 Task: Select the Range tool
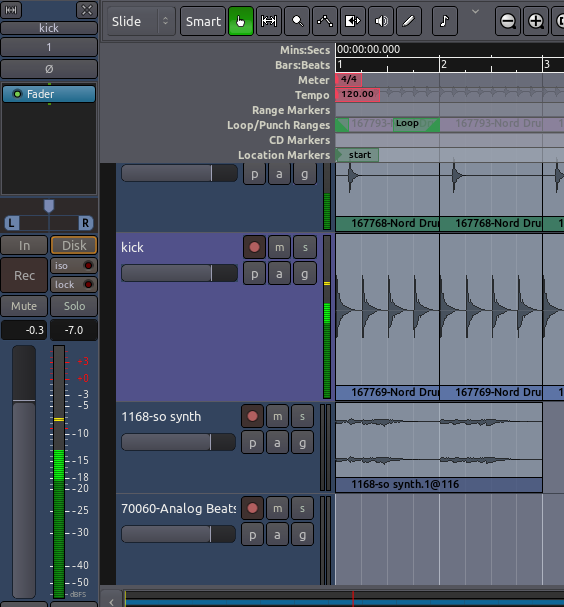click(269, 21)
